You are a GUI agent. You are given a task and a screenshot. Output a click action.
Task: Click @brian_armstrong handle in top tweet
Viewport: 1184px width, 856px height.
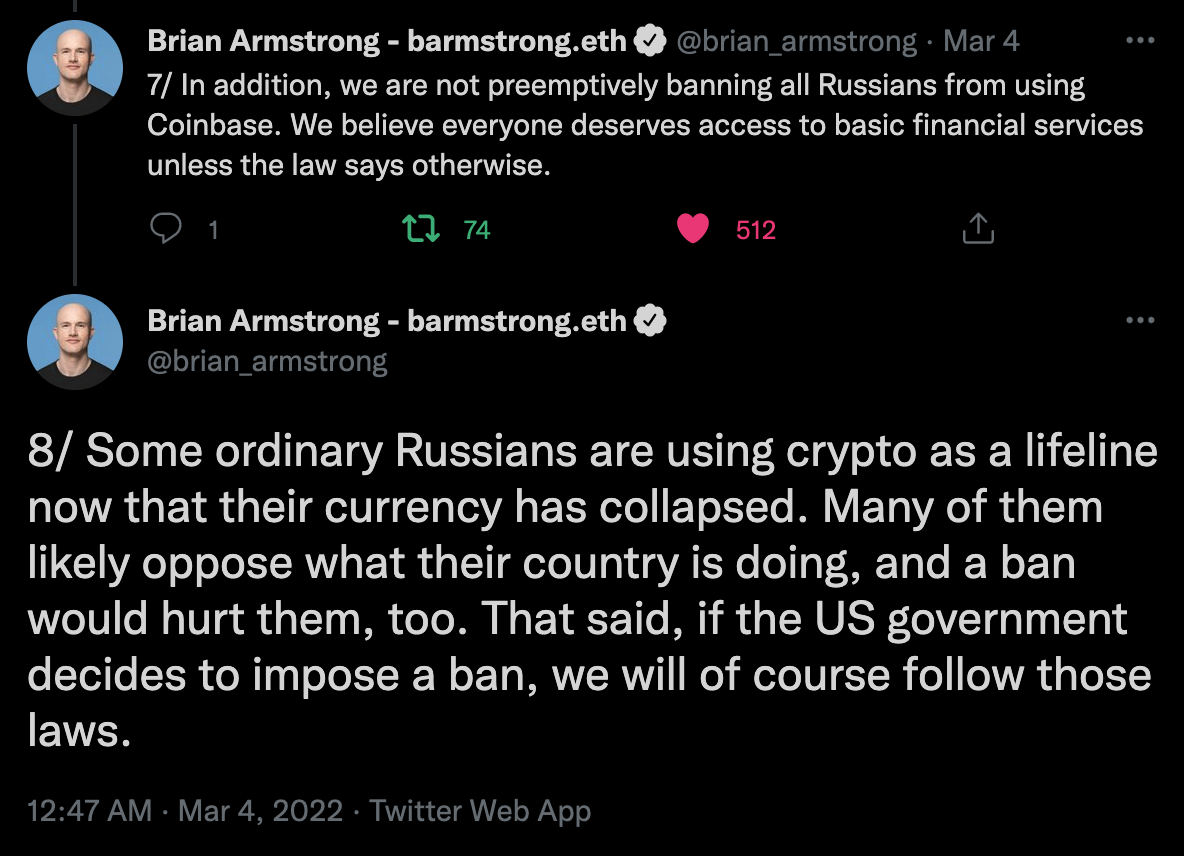point(796,42)
